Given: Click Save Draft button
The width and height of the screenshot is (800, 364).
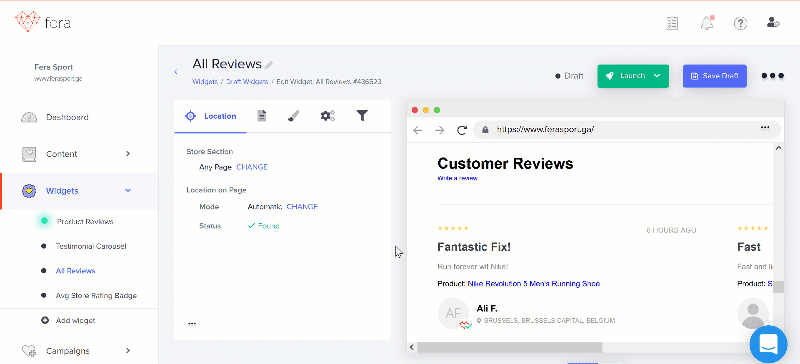Looking at the screenshot, I should coord(715,76).
